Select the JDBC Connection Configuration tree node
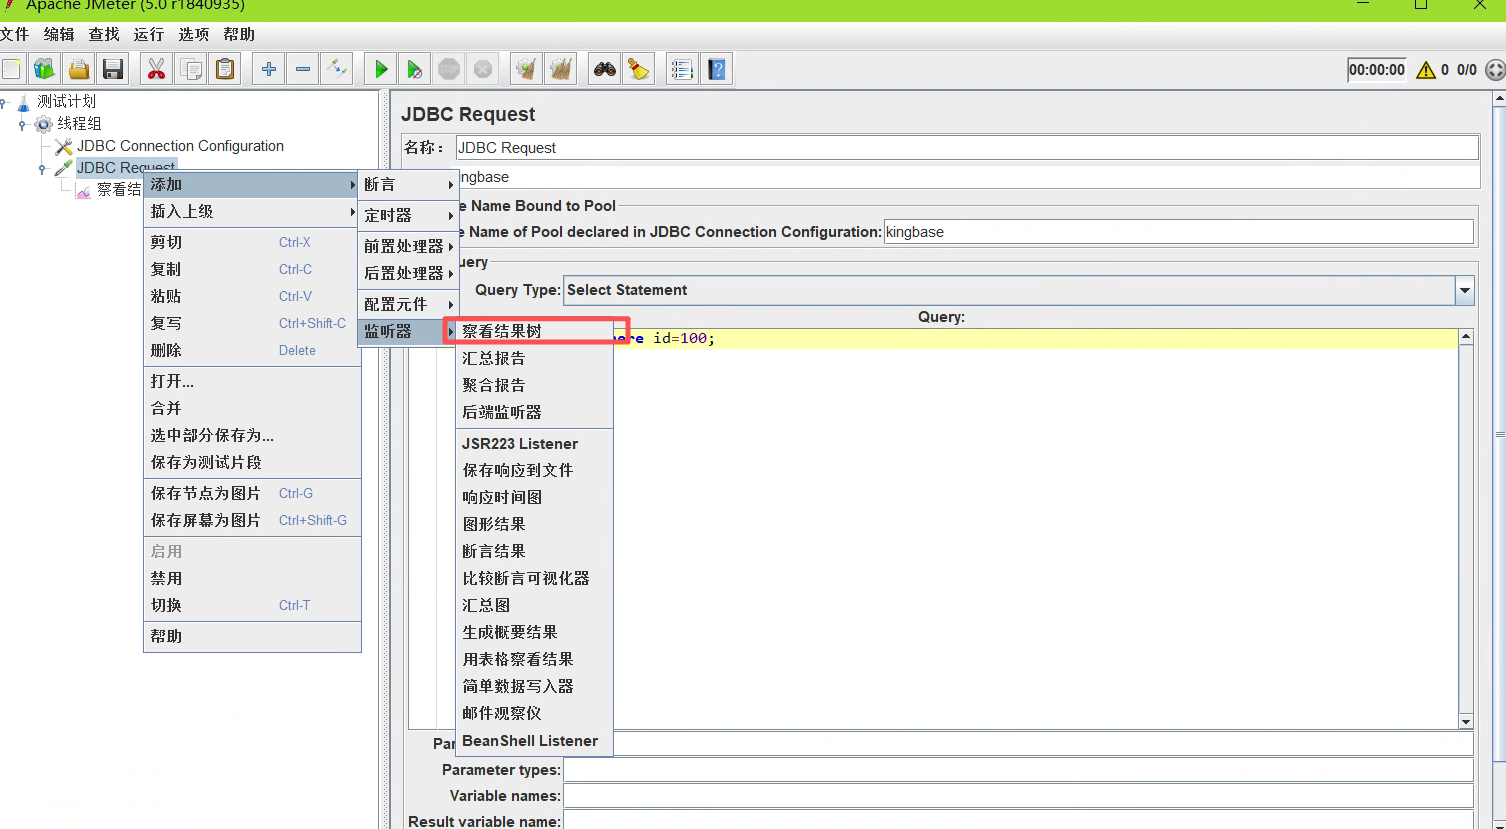Image resolution: width=1506 pixels, height=829 pixels. click(180, 146)
